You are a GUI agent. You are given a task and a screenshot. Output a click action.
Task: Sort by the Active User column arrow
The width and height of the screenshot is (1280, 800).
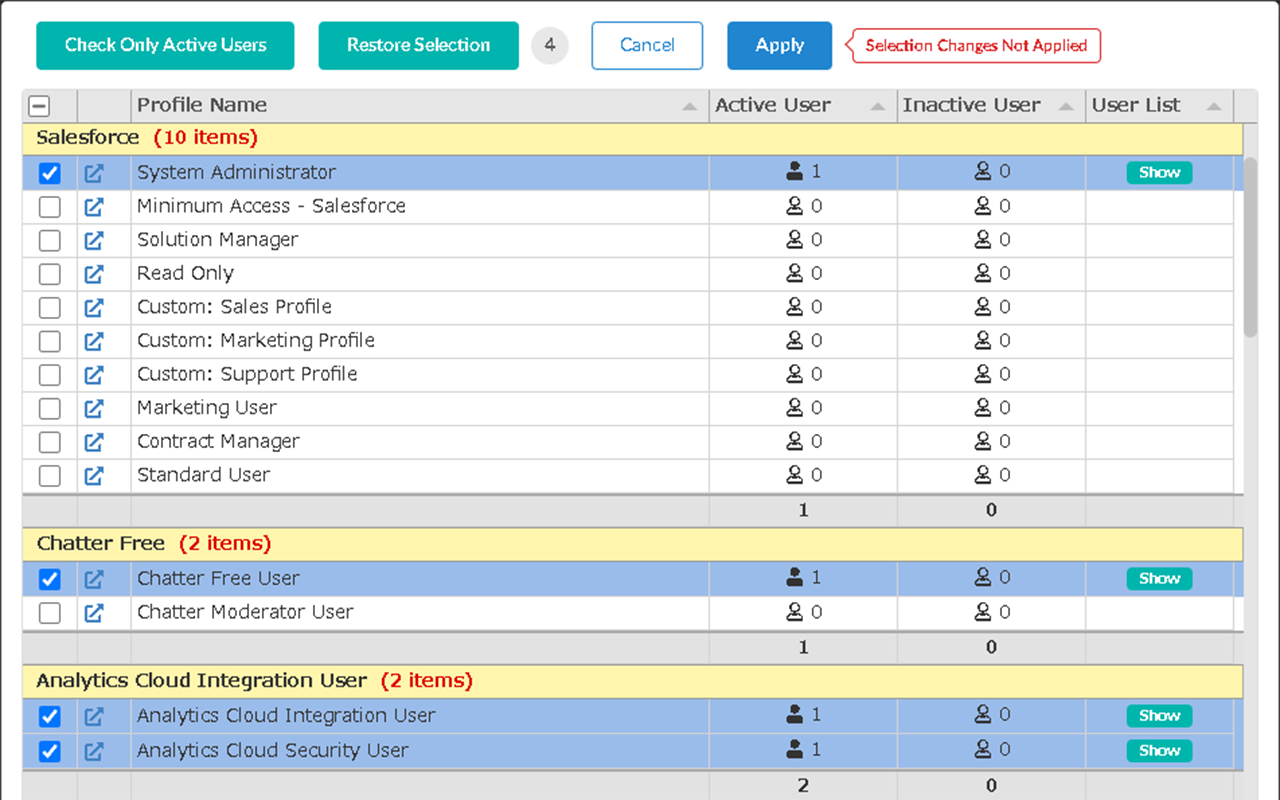click(x=878, y=106)
